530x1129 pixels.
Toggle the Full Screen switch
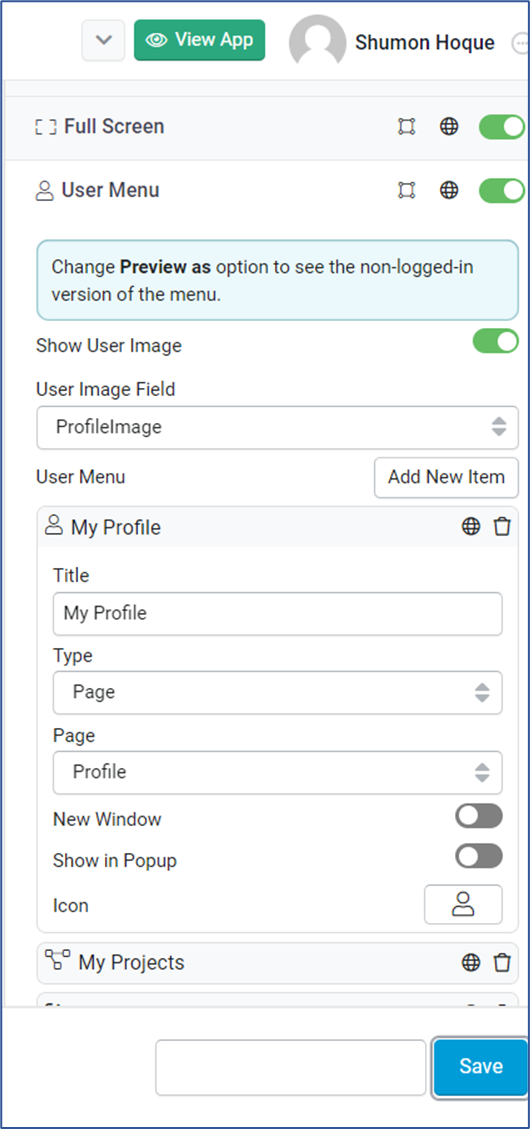(502, 127)
